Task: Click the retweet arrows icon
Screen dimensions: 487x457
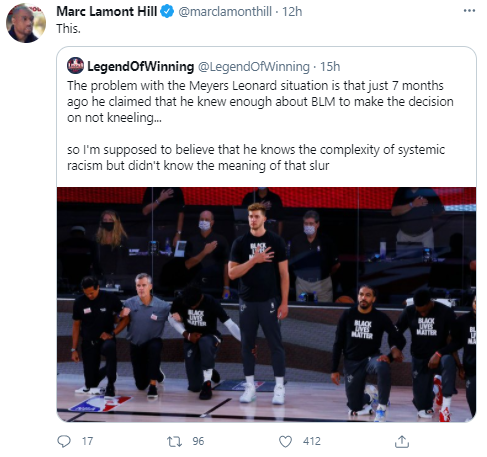Action: coord(174,442)
